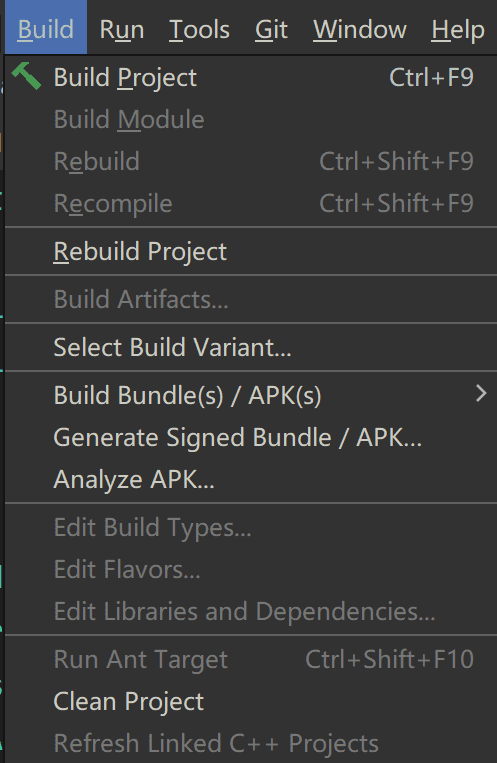
Task: Click the Run Ant Target entry
Action: (x=251, y=659)
